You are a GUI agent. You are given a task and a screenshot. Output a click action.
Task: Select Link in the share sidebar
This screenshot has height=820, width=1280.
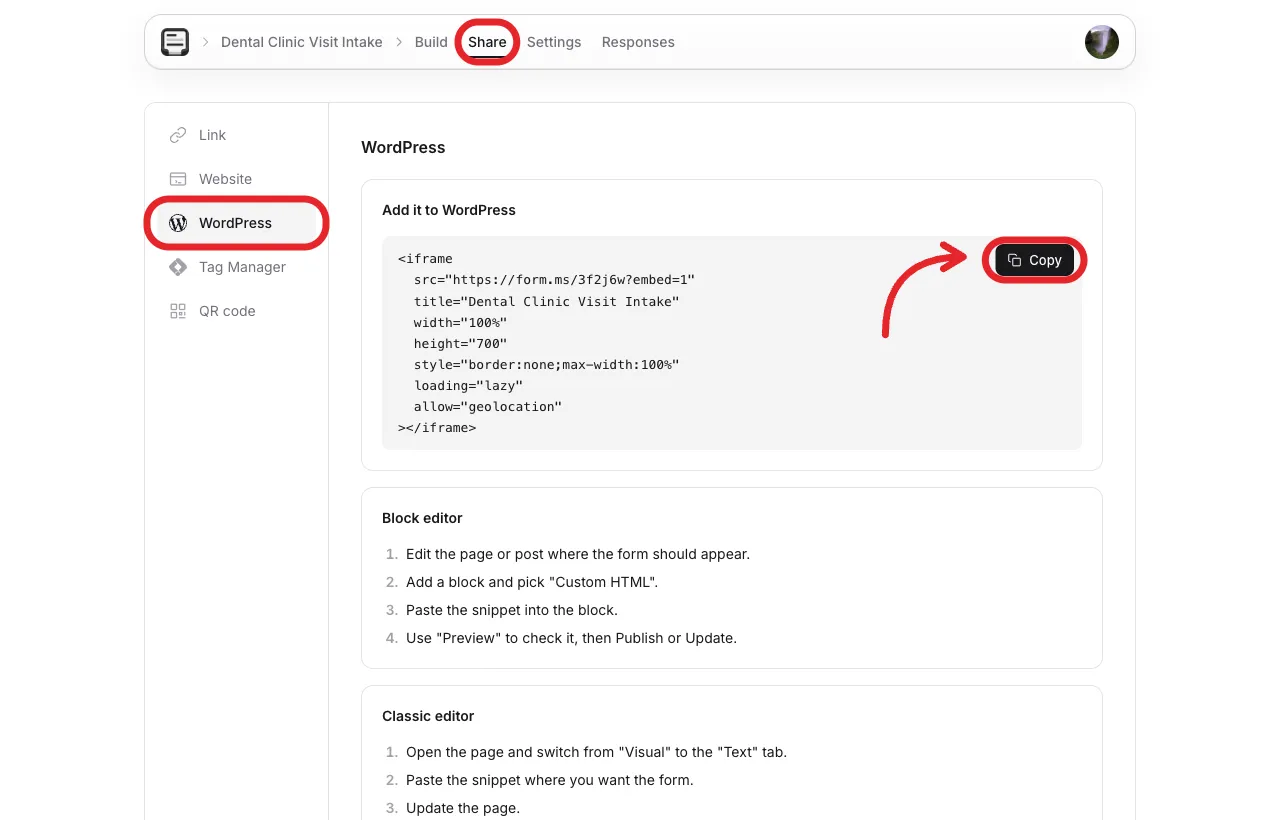[x=236, y=135]
